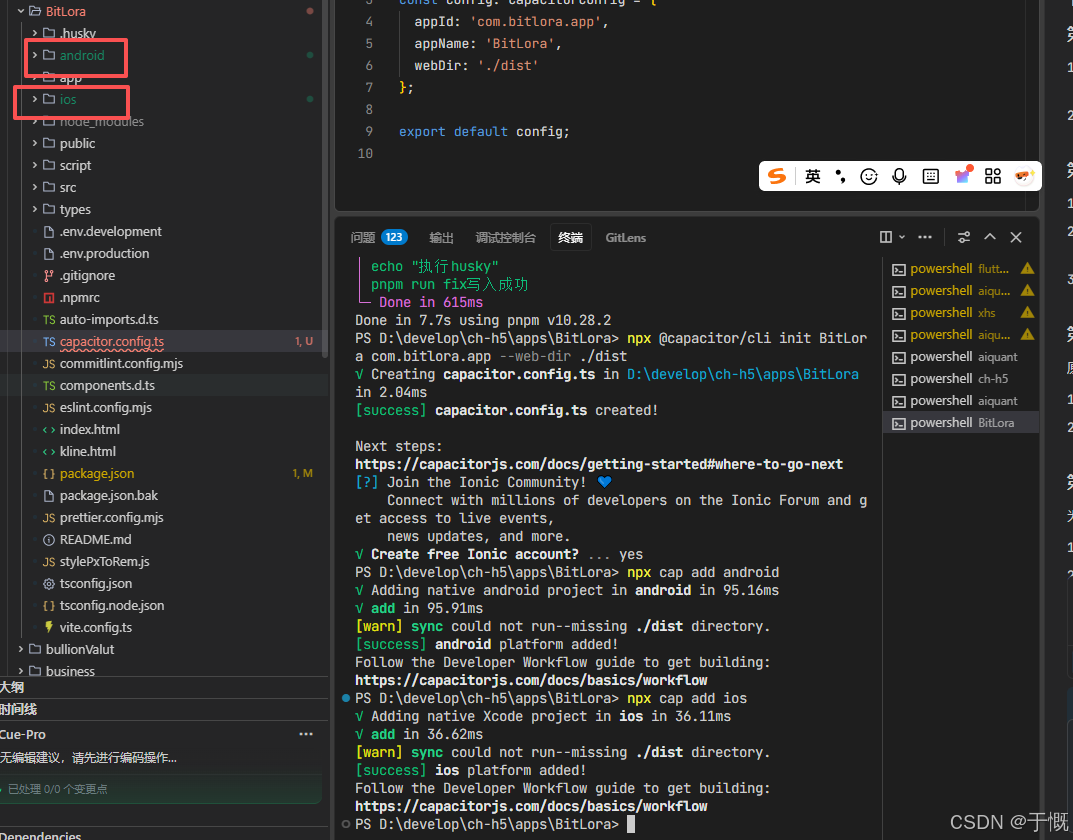Close the terminal panel
This screenshot has height=840, width=1073.
coord(1016,237)
